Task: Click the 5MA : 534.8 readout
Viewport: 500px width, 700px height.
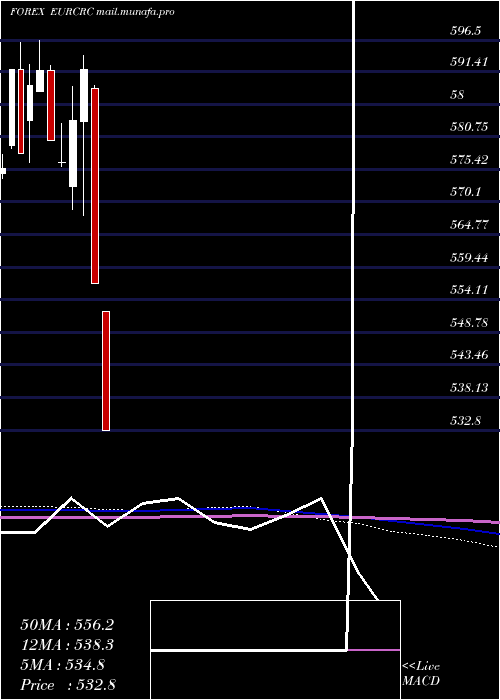Action: coord(62,665)
